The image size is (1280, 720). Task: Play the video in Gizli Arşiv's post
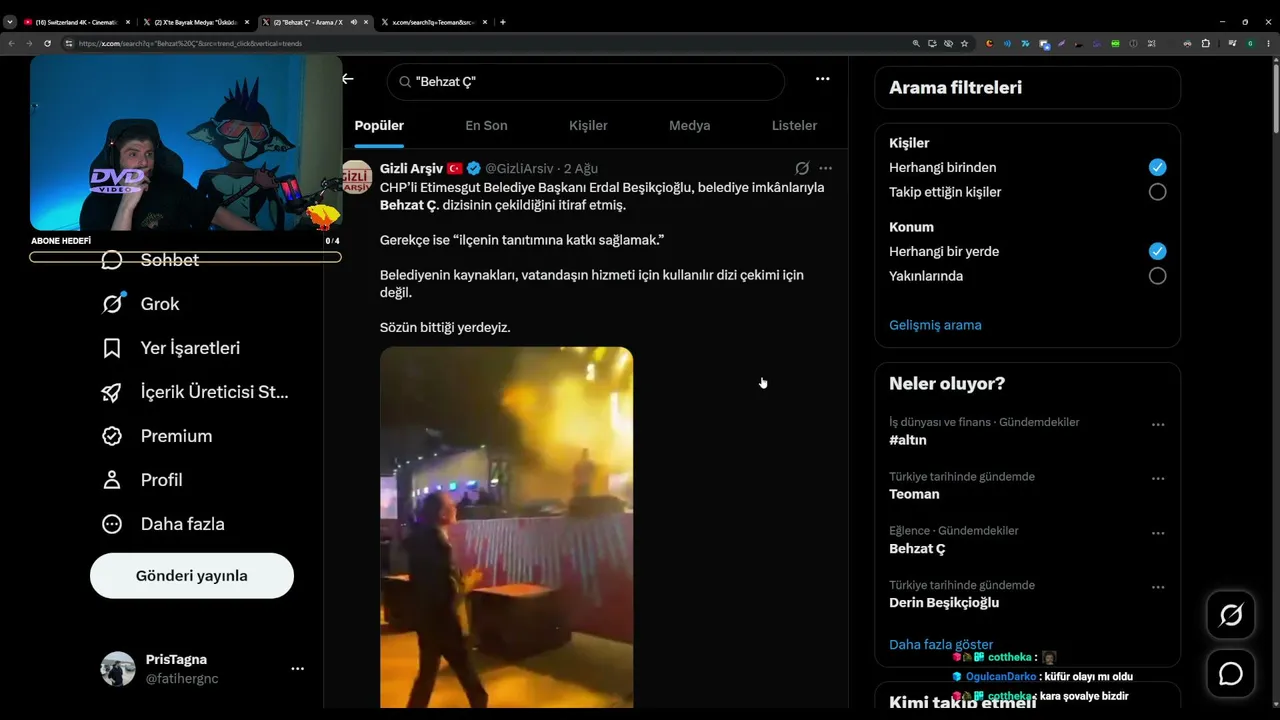506,527
